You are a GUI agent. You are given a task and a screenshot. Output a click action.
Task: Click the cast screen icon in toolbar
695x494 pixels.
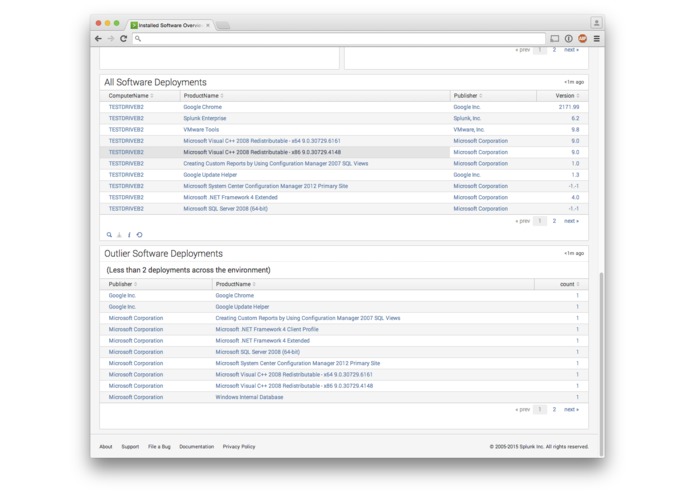pyautogui.click(x=554, y=39)
